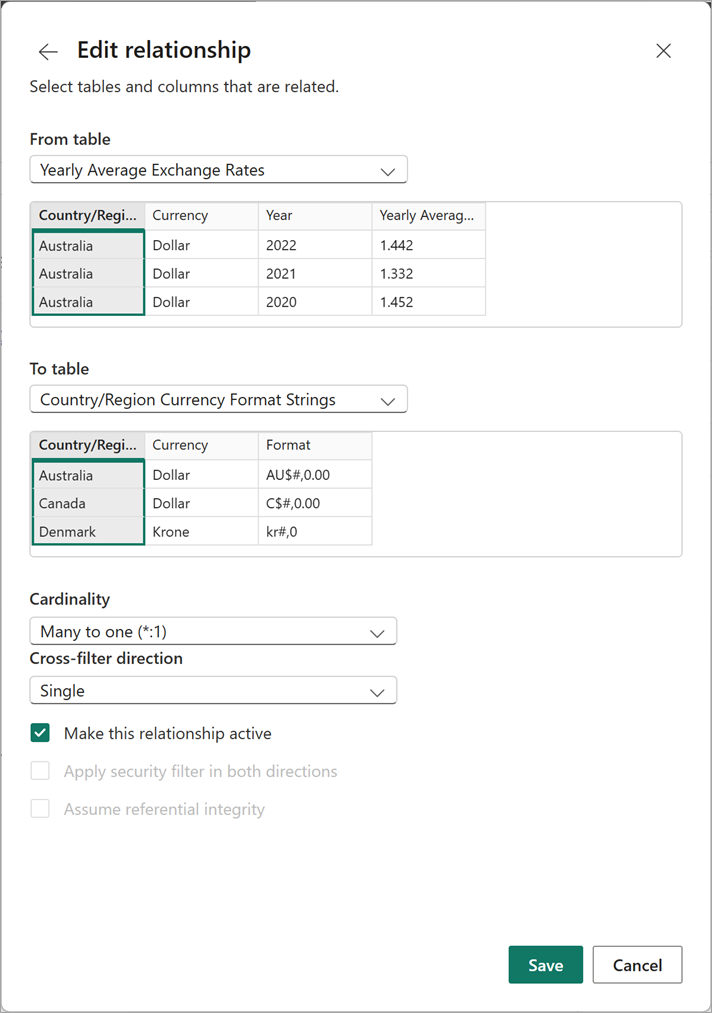Select Currency column header in From table
Image resolution: width=712 pixels, height=1013 pixels.
[201, 216]
